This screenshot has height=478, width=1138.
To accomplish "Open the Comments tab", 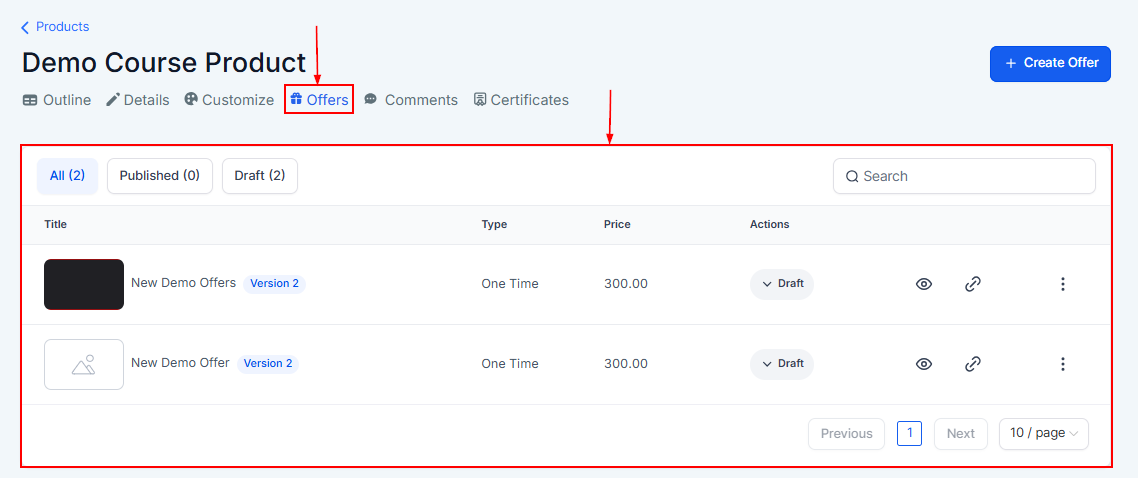I will pos(412,100).
